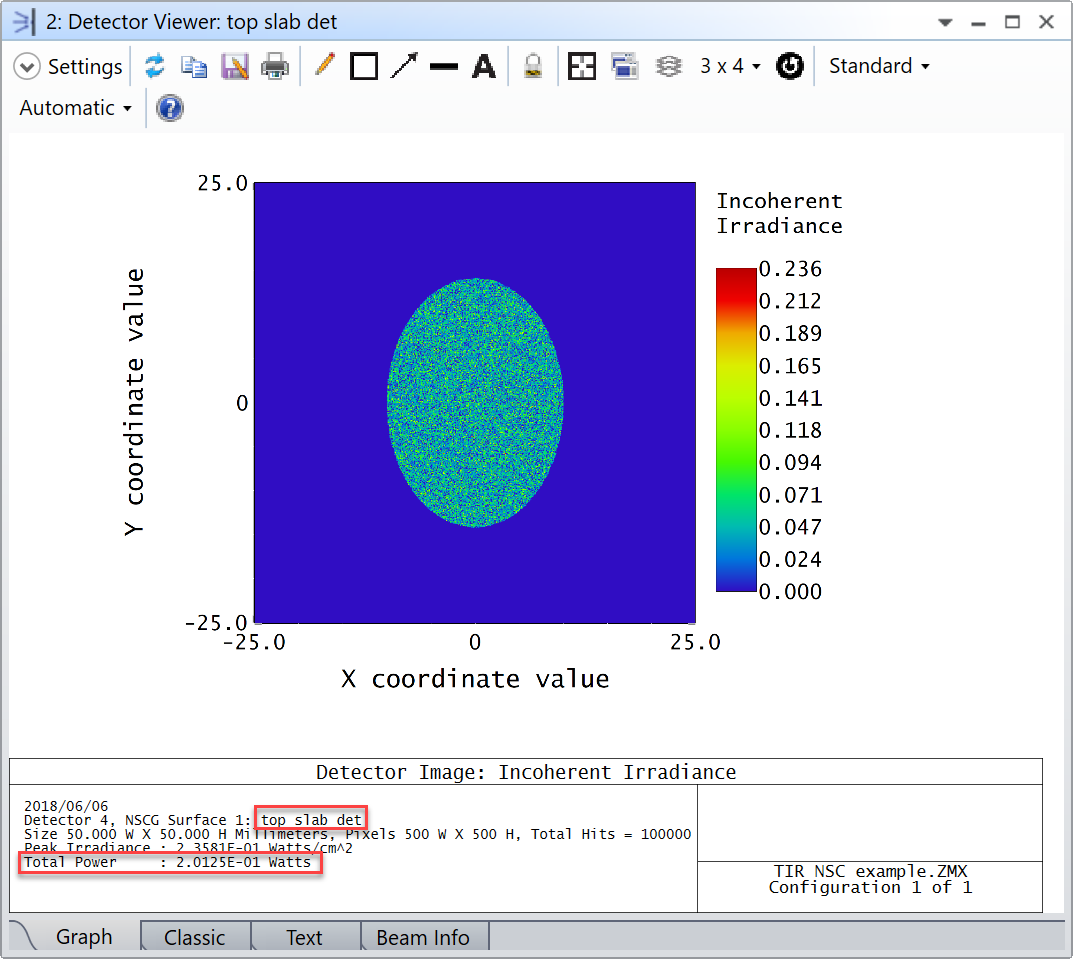Image resolution: width=1073 pixels, height=959 pixels.
Task: Open the window options down-arrow in title bar
Action: (946, 23)
